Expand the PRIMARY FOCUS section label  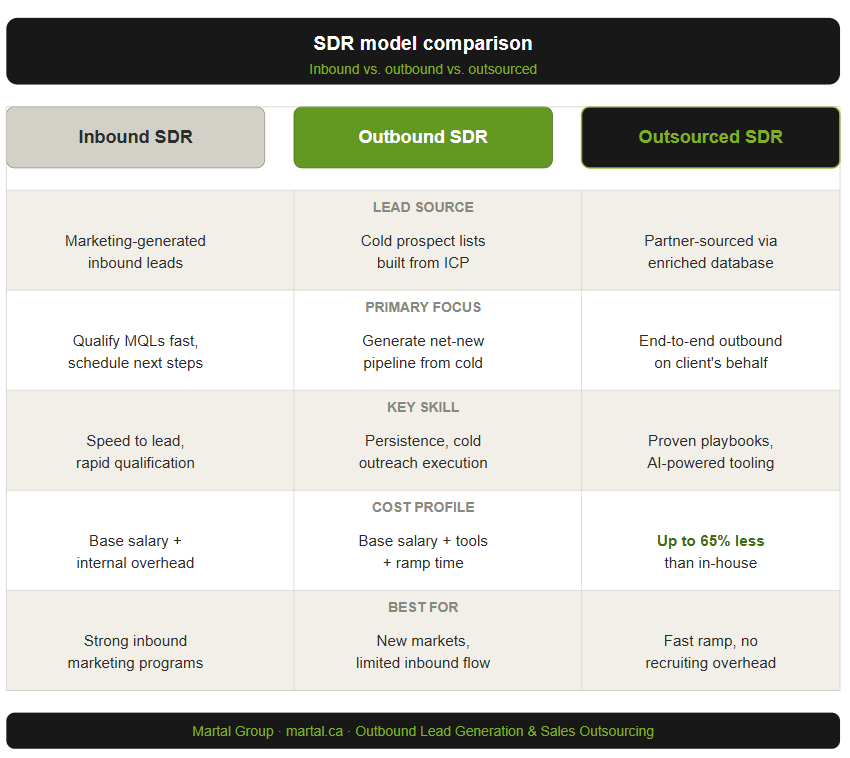(422, 307)
